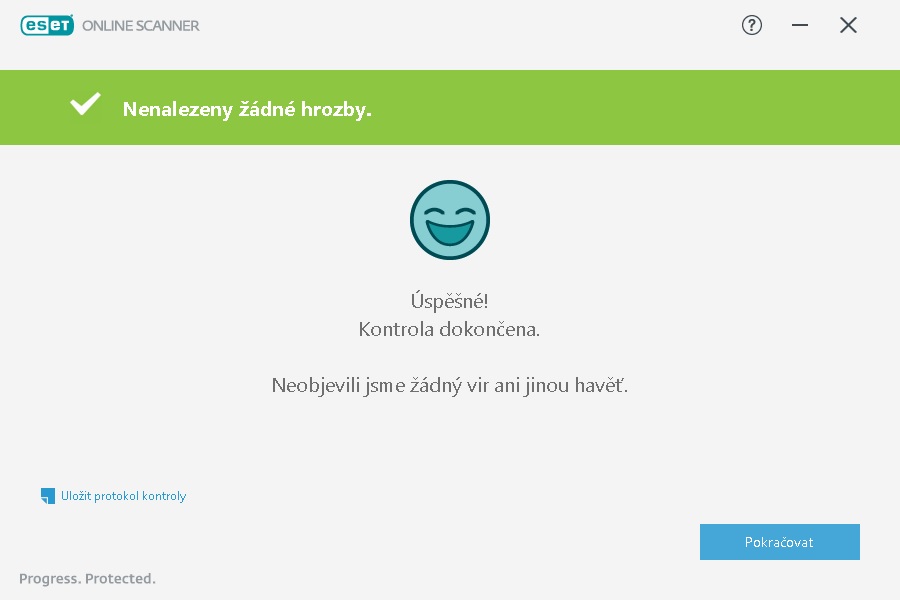Screen dimensions: 900x600
Task: Click the ESET logo
Action: click(x=47, y=25)
